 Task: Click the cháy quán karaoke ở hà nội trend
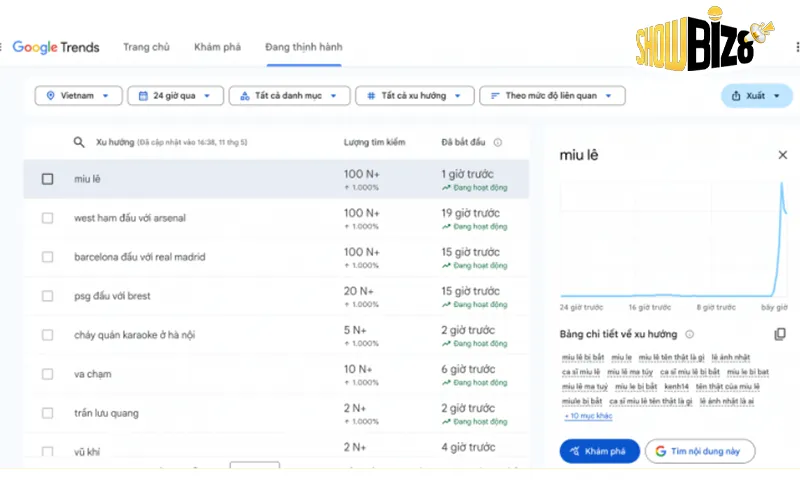click(135, 335)
